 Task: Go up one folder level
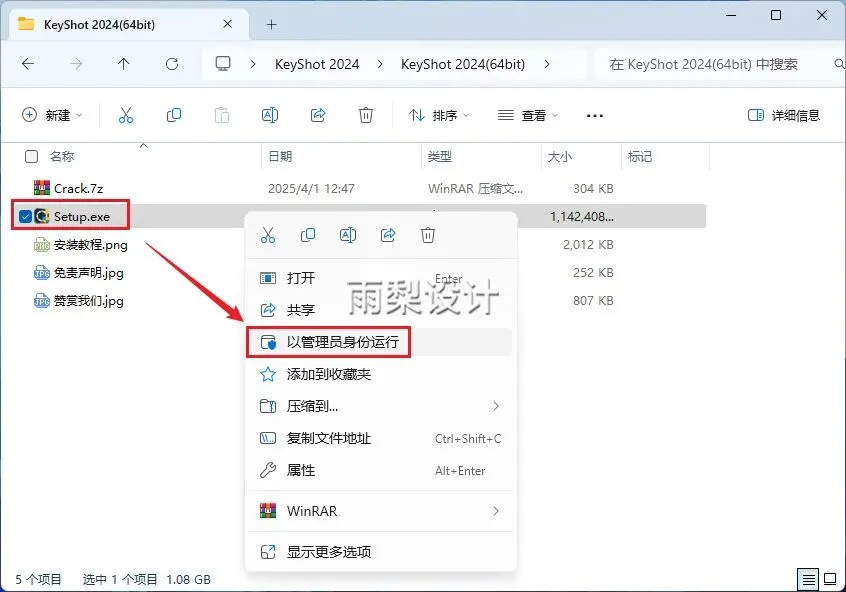[x=124, y=64]
